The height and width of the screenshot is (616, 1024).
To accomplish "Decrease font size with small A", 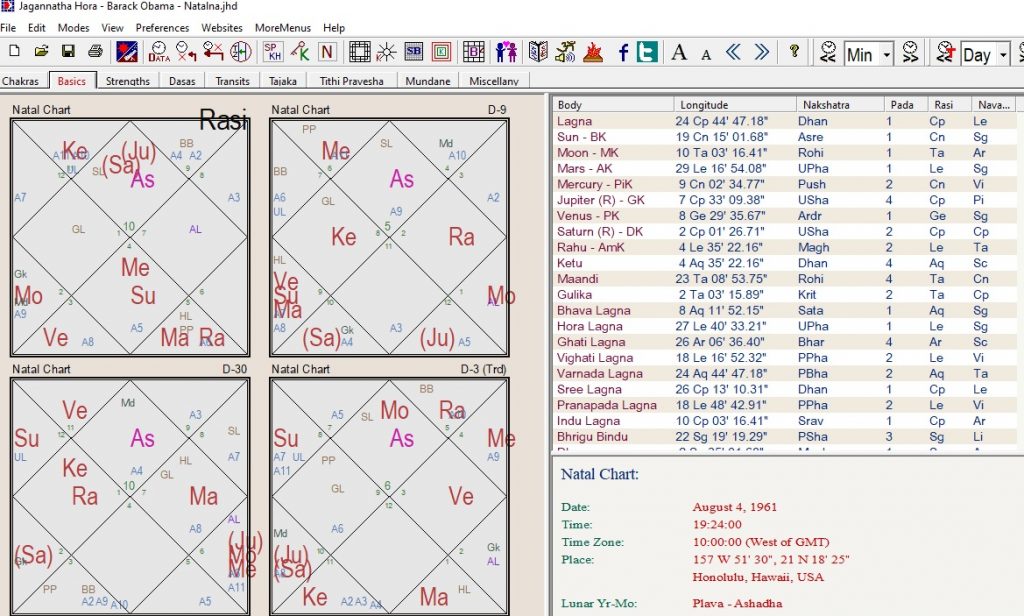I will (706, 54).
